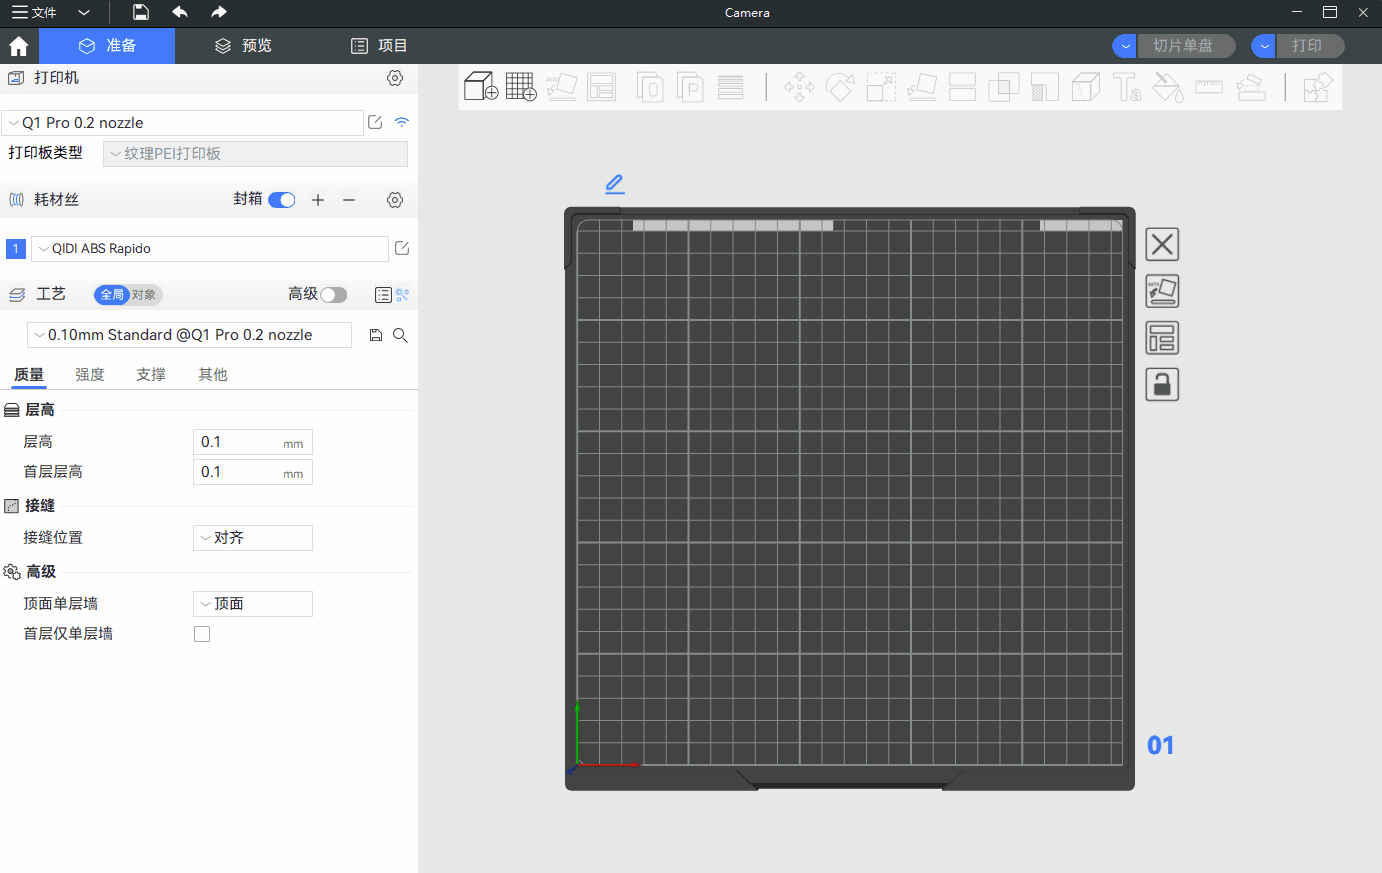The height and width of the screenshot is (873, 1382).
Task: Add a new plate from the toolbar
Action: pyautogui.click(x=521, y=87)
